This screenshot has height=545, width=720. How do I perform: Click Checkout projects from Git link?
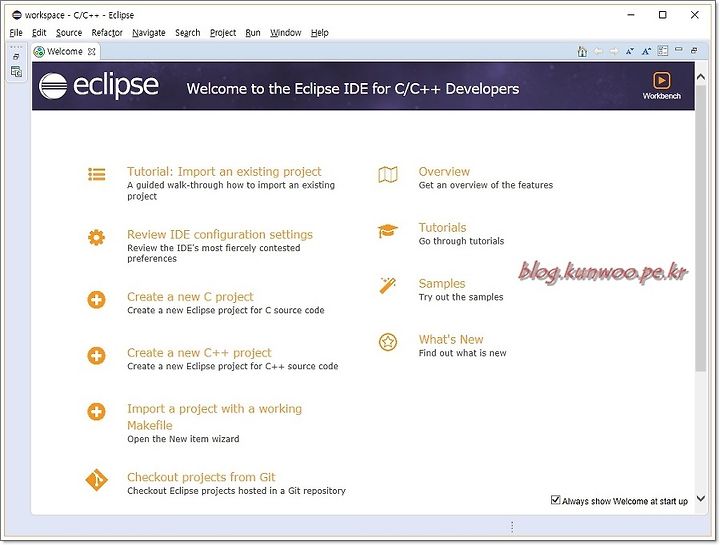(x=201, y=477)
